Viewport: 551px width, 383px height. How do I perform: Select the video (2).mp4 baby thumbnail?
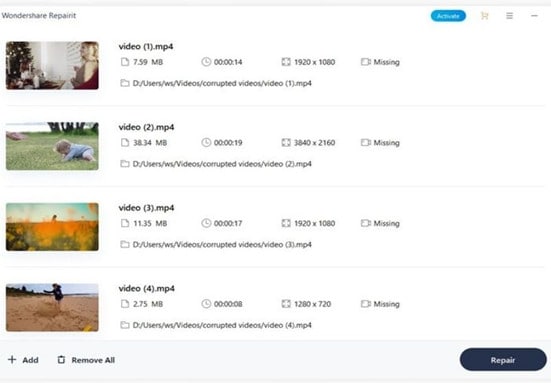[x=52, y=146]
